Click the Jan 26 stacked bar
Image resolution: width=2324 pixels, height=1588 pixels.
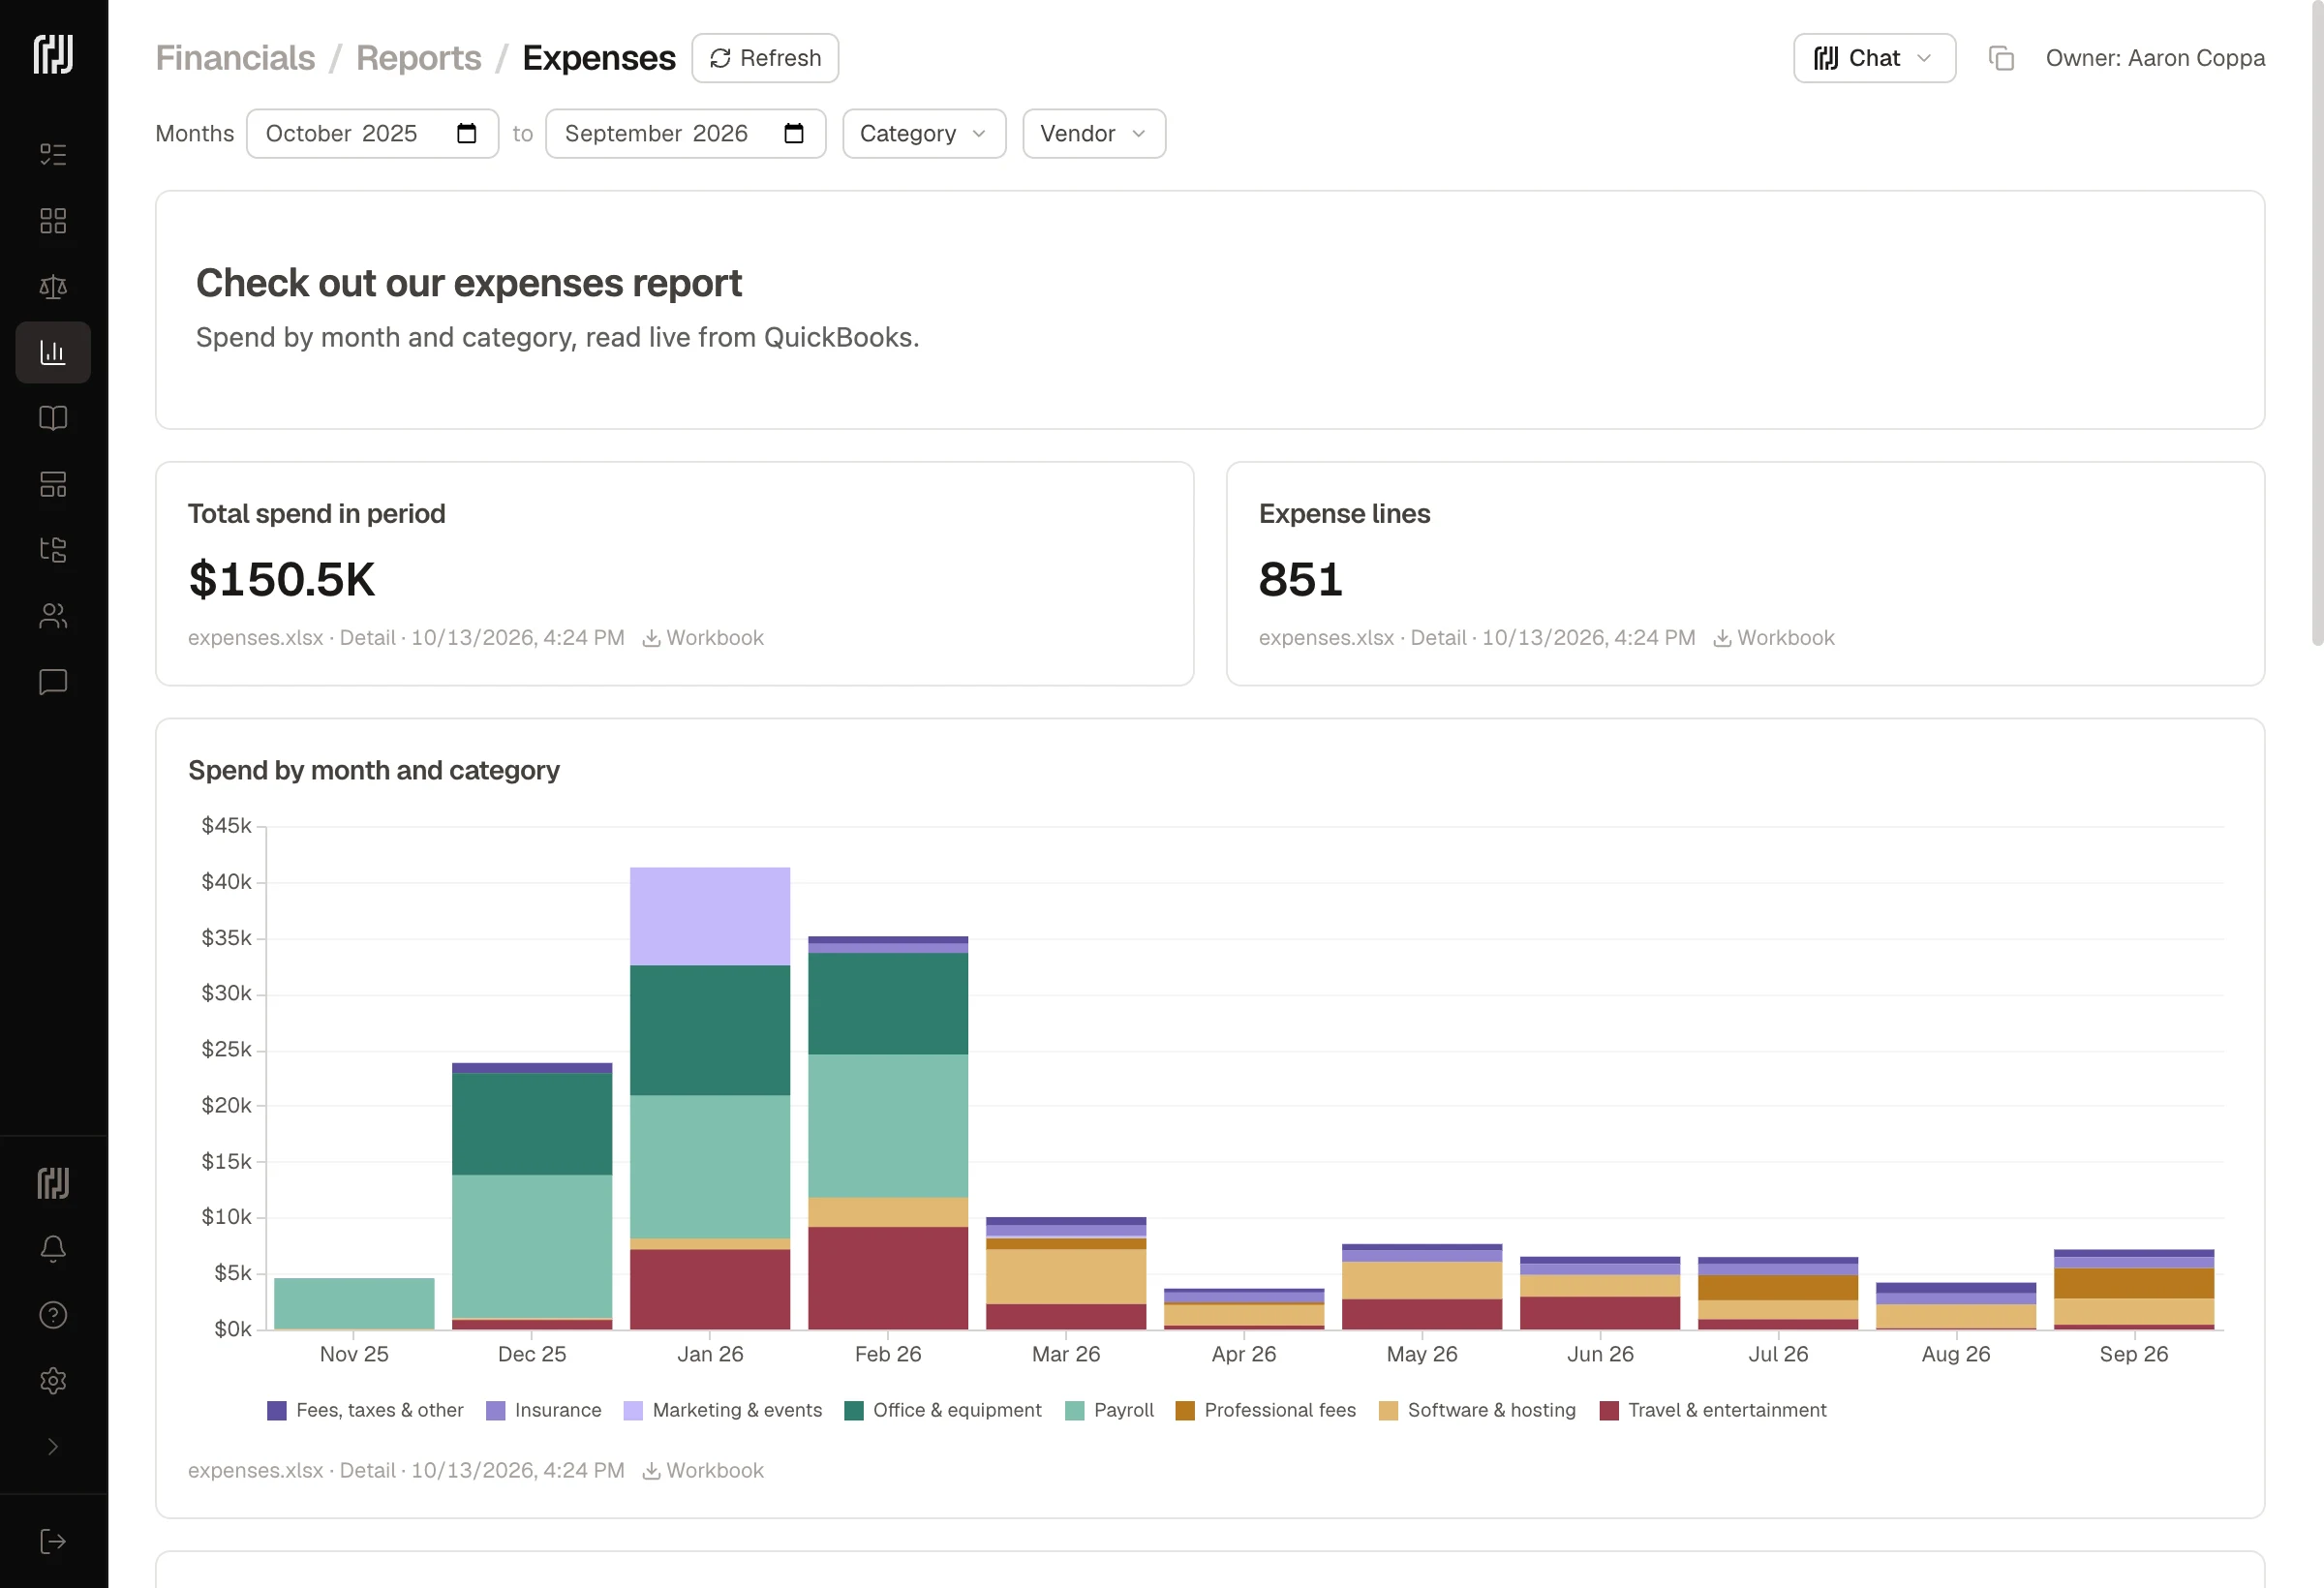[710, 1098]
